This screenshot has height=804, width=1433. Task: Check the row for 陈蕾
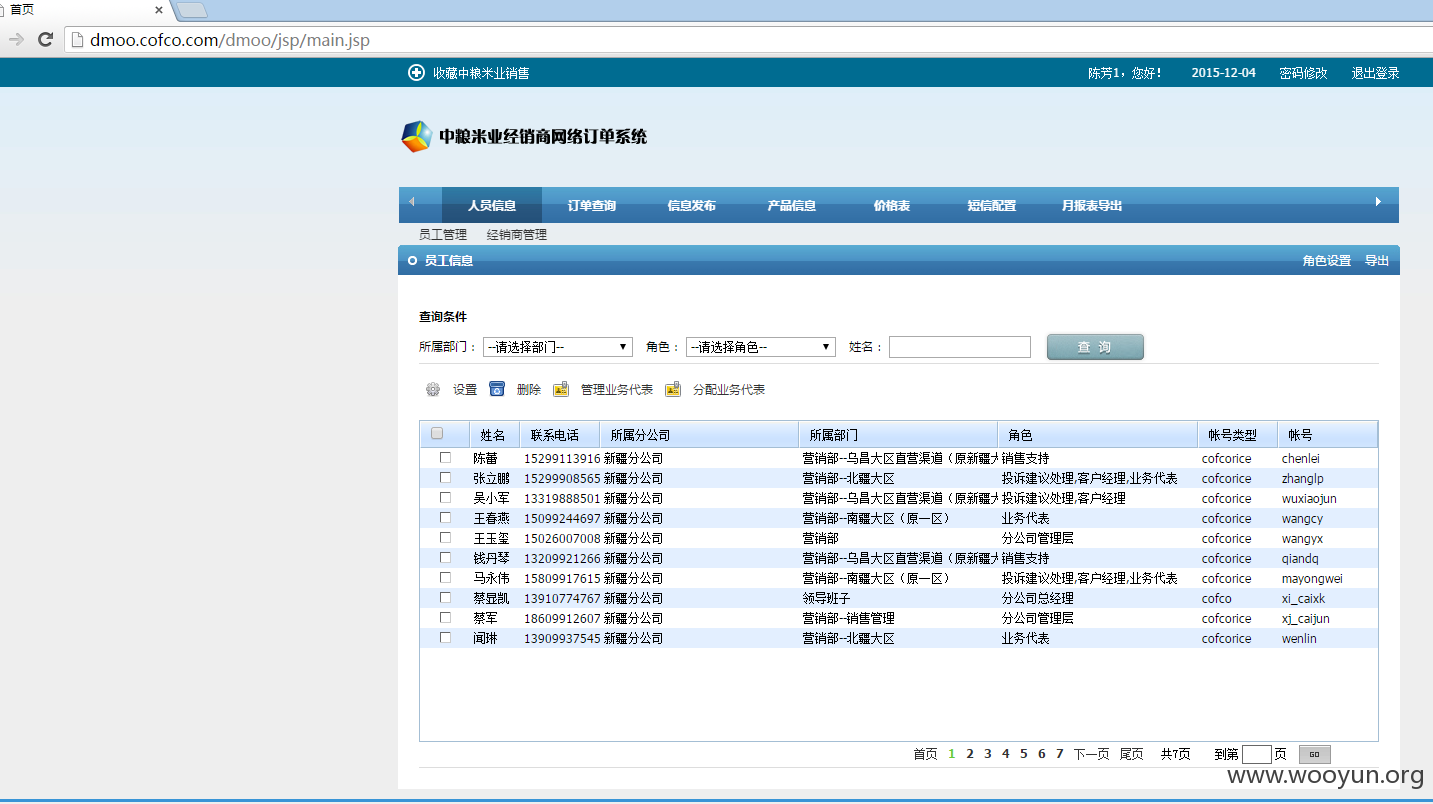[x=445, y=457]
